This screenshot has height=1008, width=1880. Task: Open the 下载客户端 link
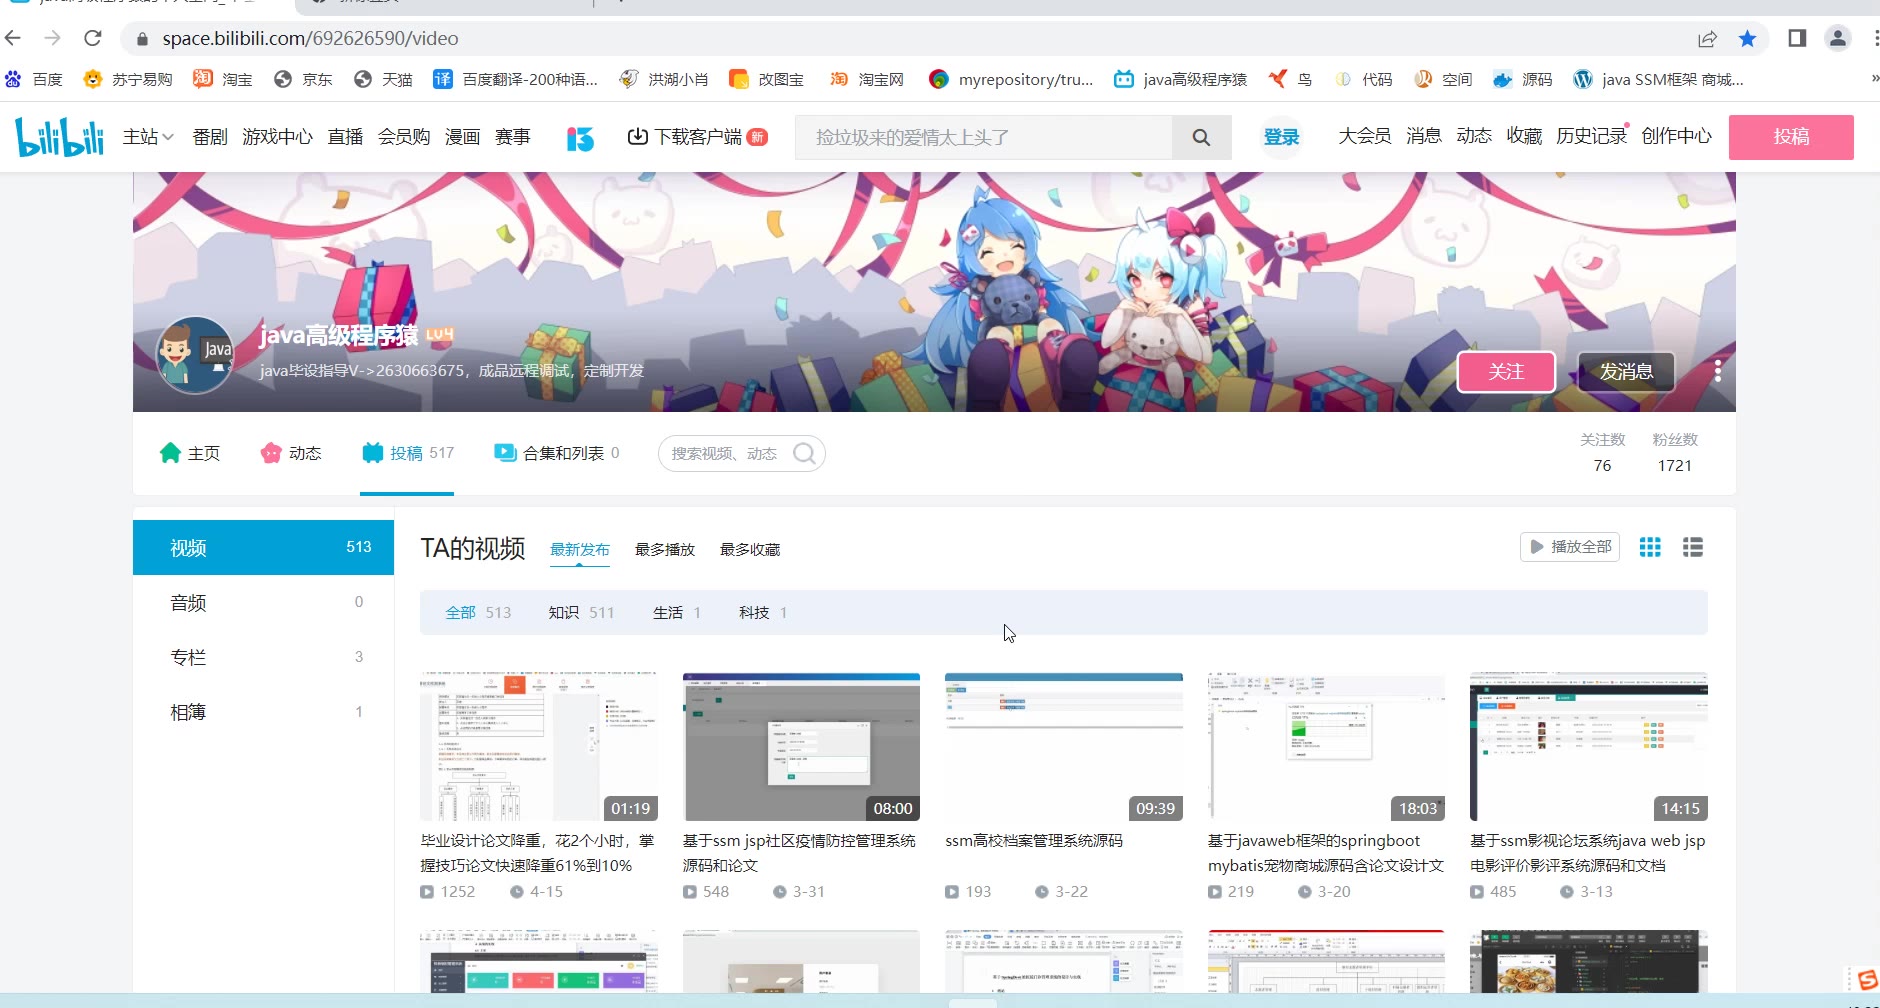[697, 137]
